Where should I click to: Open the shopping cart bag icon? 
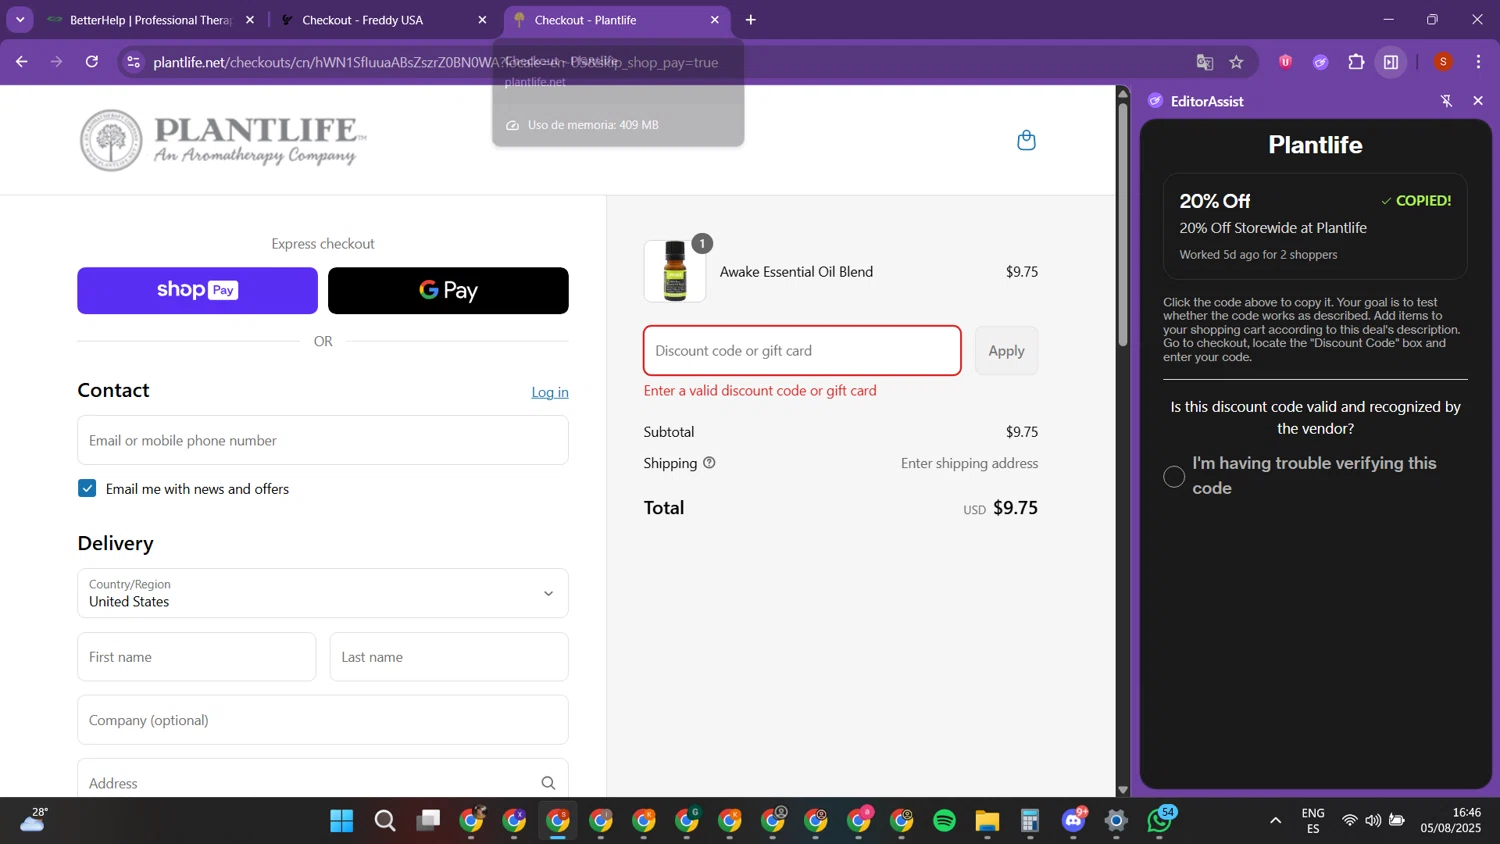click(x=1026, y=140)
